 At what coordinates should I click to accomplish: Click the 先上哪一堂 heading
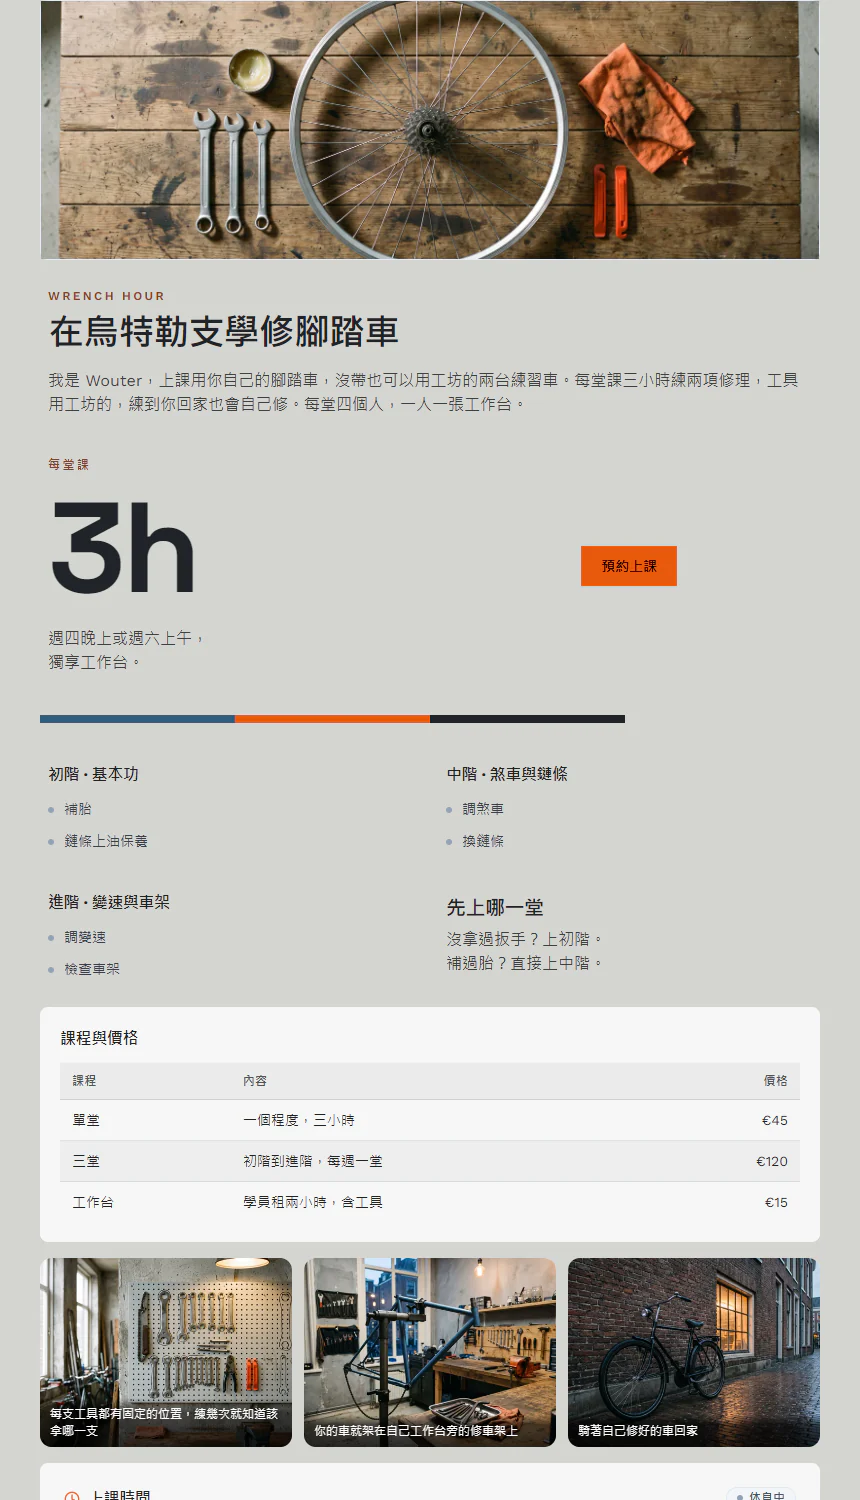pyautogui.click(x=495, y=908)
